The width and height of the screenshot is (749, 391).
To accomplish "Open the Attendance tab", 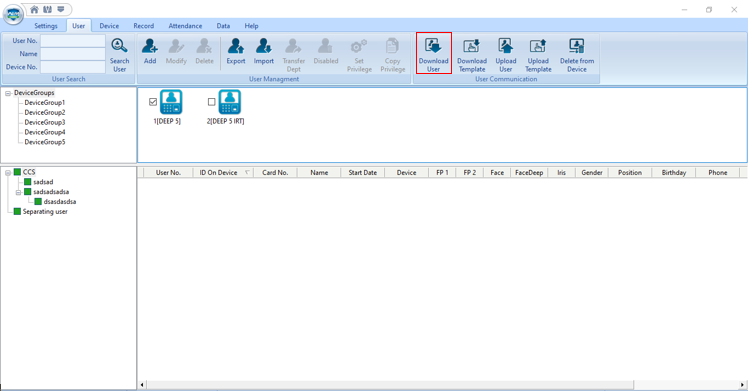I will point(185,26).
